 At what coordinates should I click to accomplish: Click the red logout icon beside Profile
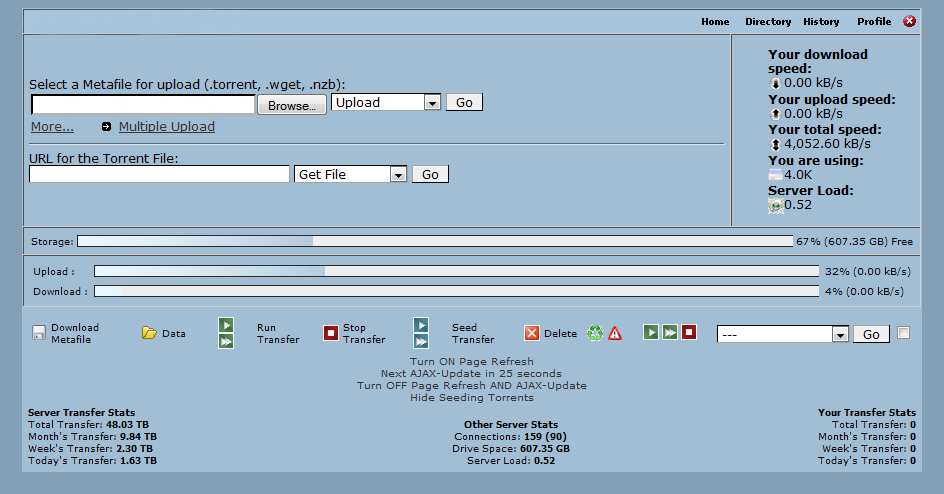pos(909,21)
